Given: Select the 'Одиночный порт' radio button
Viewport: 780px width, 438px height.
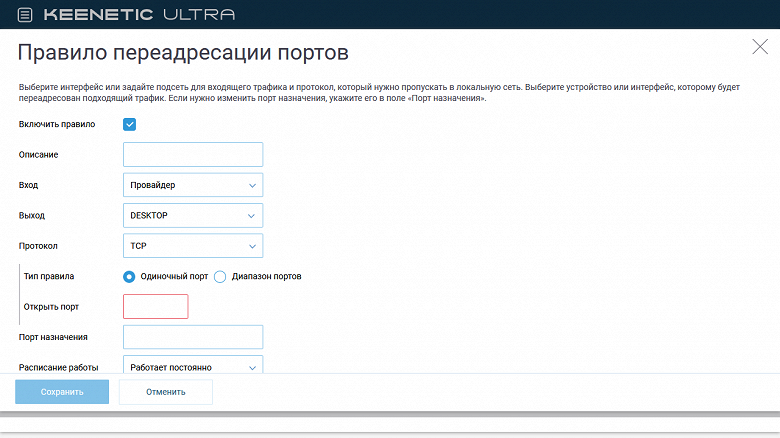Looking at the screenshot, I should click(129, 277).
